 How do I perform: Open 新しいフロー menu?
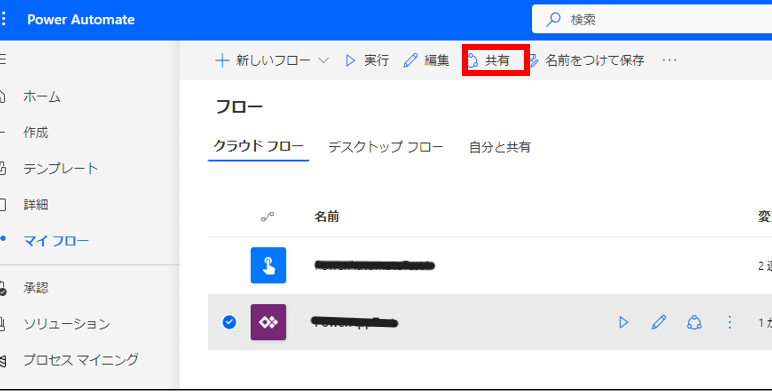coord(272,61)
